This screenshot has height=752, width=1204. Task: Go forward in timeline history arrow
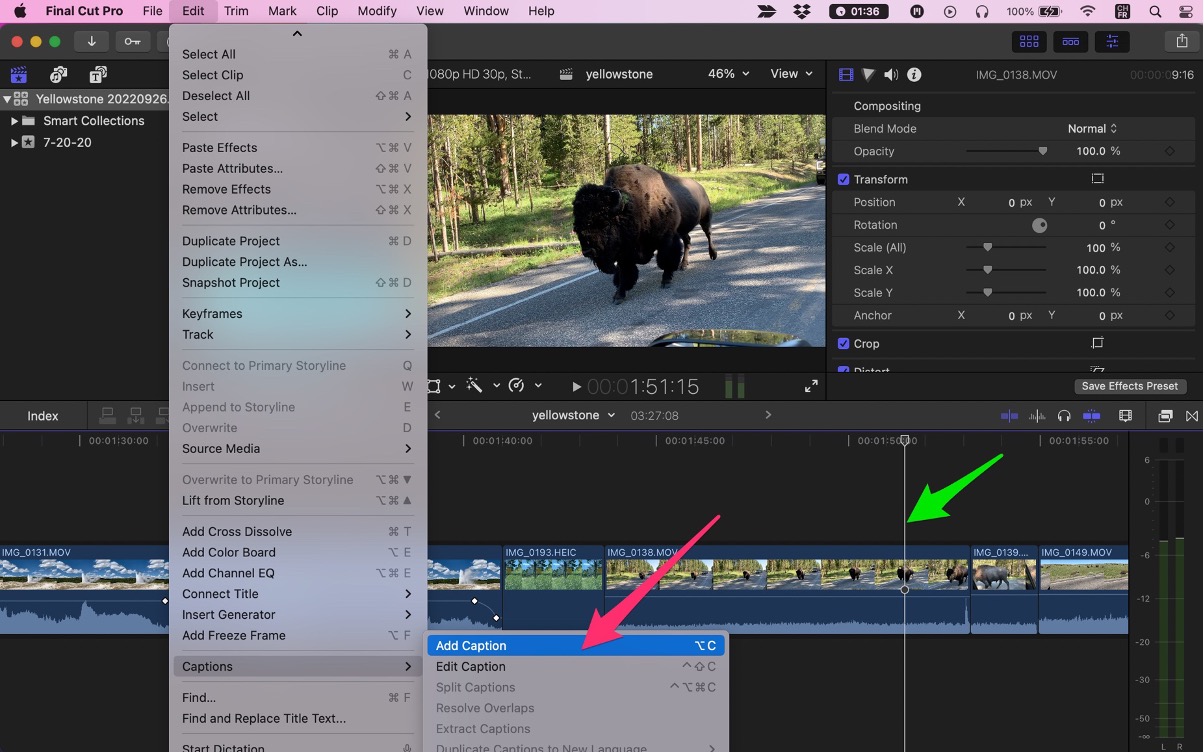[768, 415]
